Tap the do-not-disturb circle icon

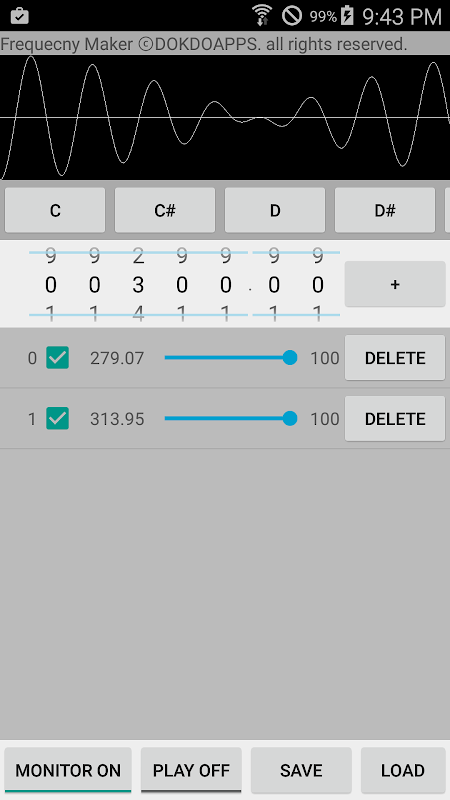point(292,15)
